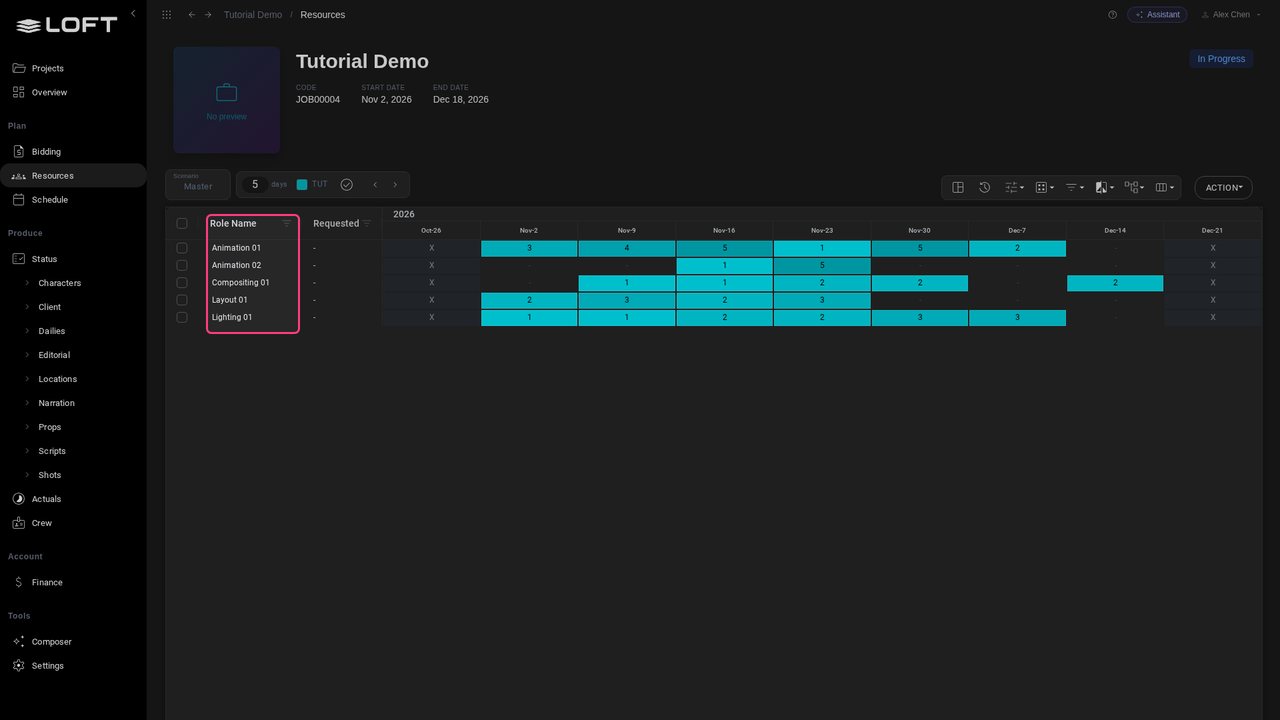Open the grid density dropdown
This screenshot has height=720, width=1280.
pyautogui.click(x=1044, y=187)
